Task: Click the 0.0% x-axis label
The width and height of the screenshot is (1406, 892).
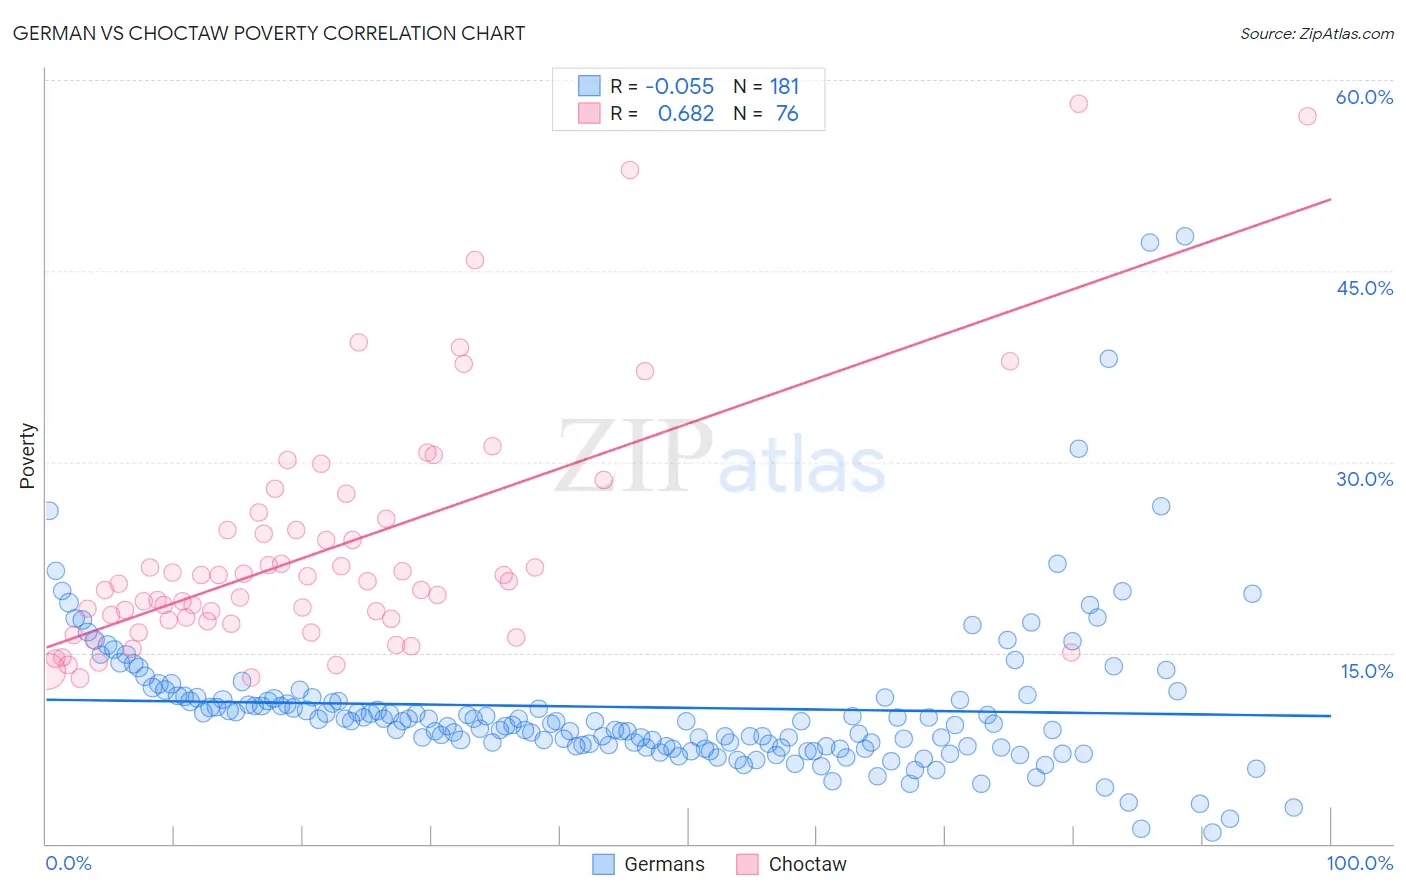Action: (68, 863)
